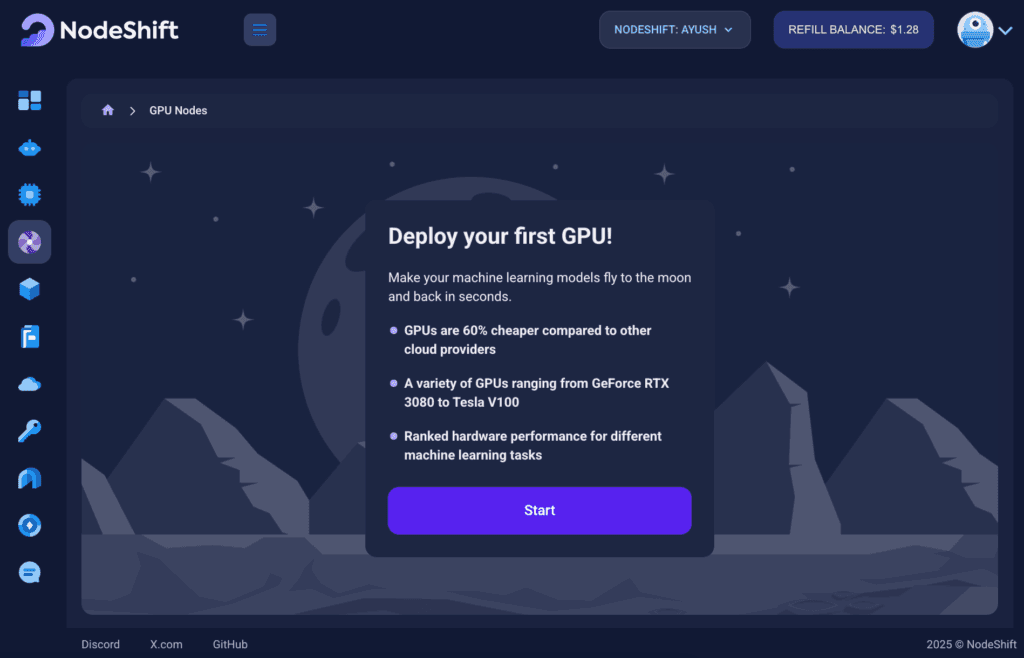The width and height of the screenshot is (1024, 658).
Task: Open the X.com footer link
Action: click(167, 644)
